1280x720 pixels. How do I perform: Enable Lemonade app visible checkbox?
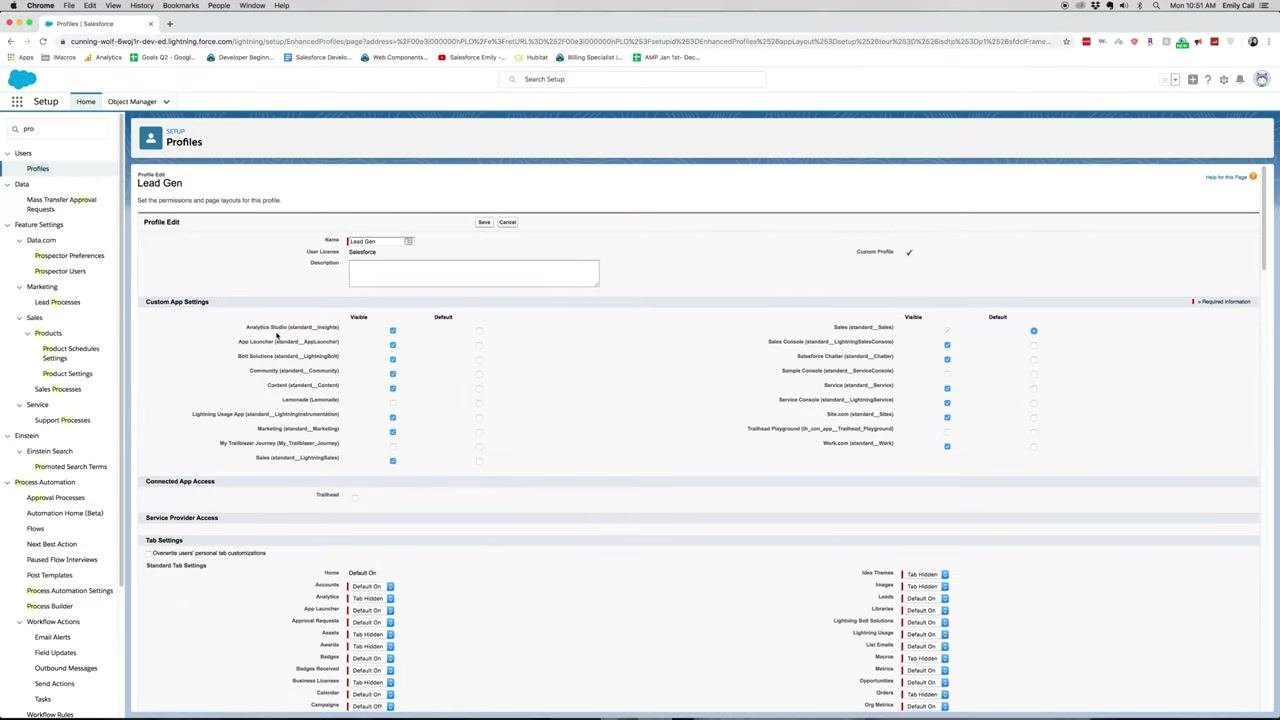[393, 403]
